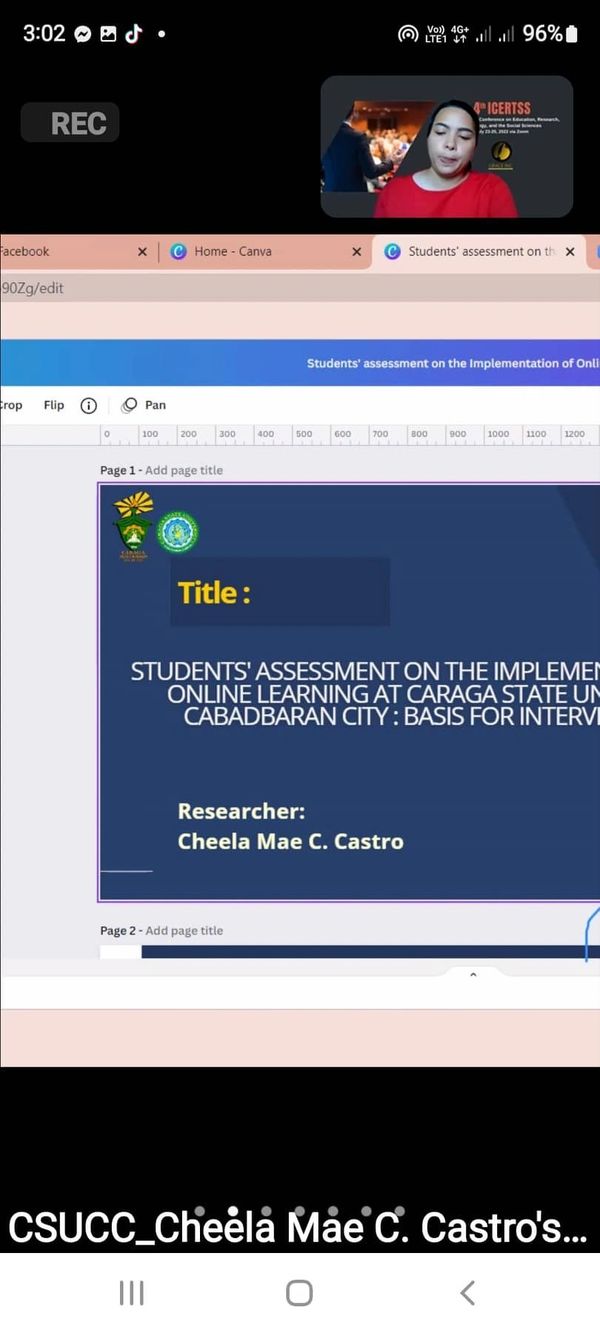The width and height of the screenshot is (600, 1333).
Task: Open the image info icon
Action: (88, 405)
